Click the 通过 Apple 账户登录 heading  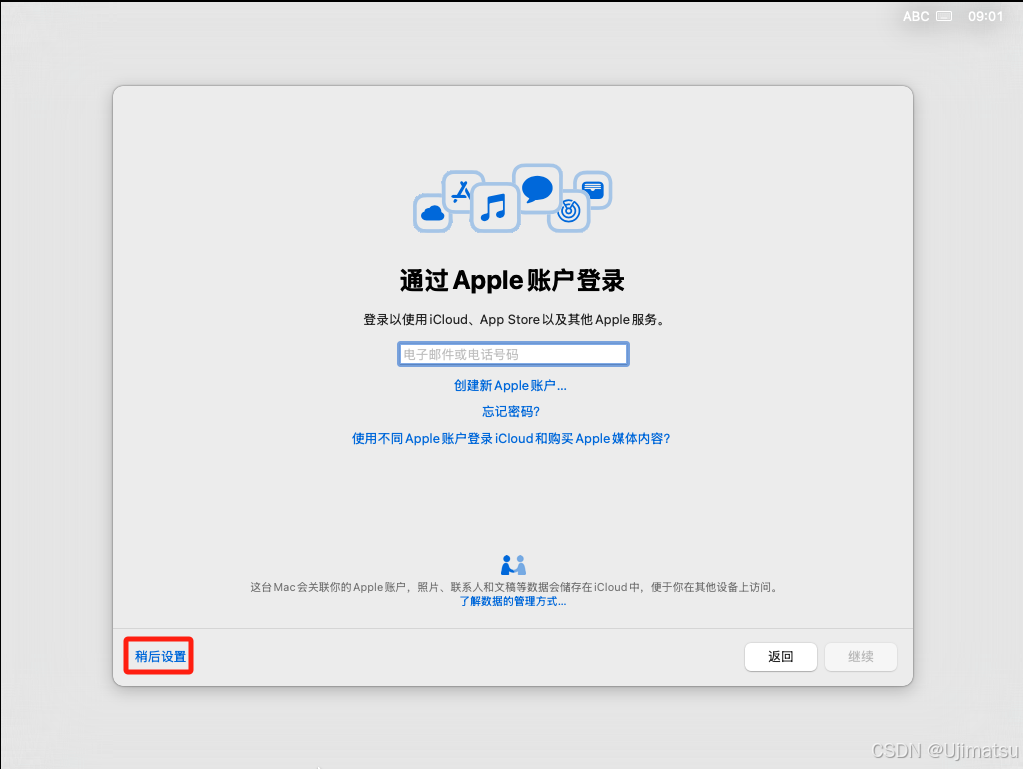pyautogui.click(x=512, y=280)
